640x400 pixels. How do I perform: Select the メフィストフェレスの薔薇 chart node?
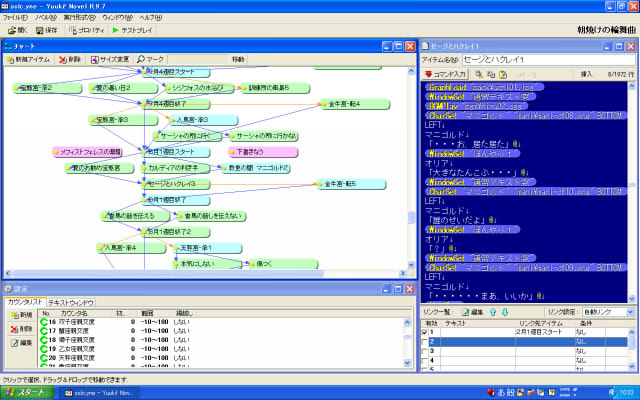tap(87, 152)
